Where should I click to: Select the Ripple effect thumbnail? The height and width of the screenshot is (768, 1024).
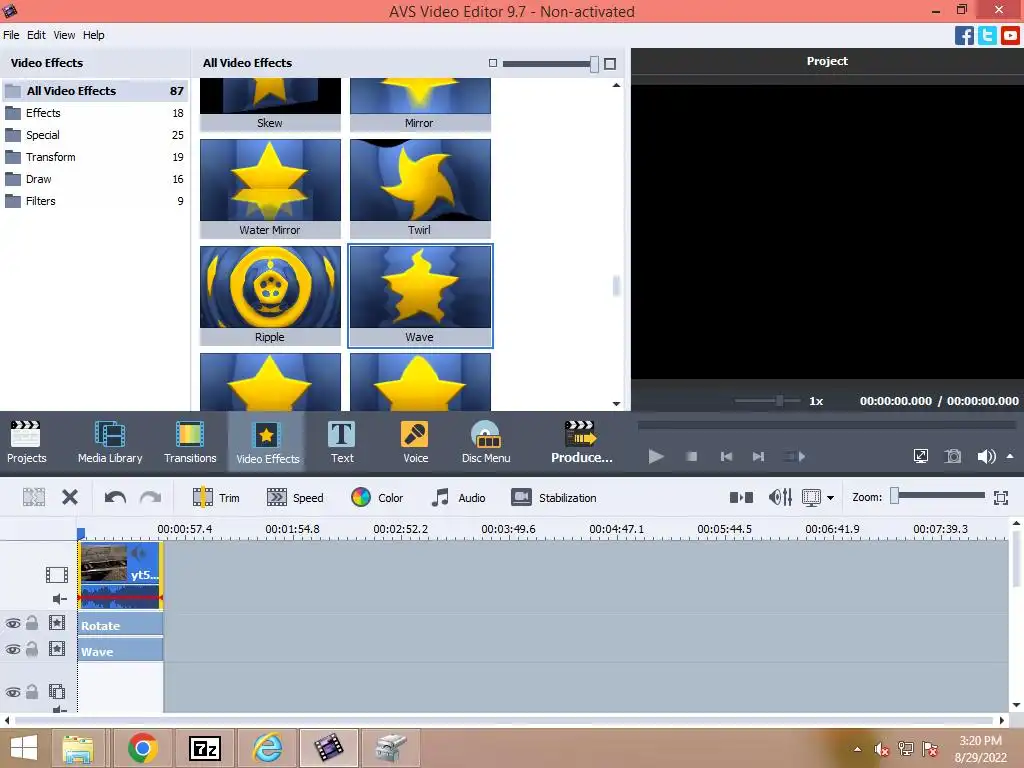270,295
